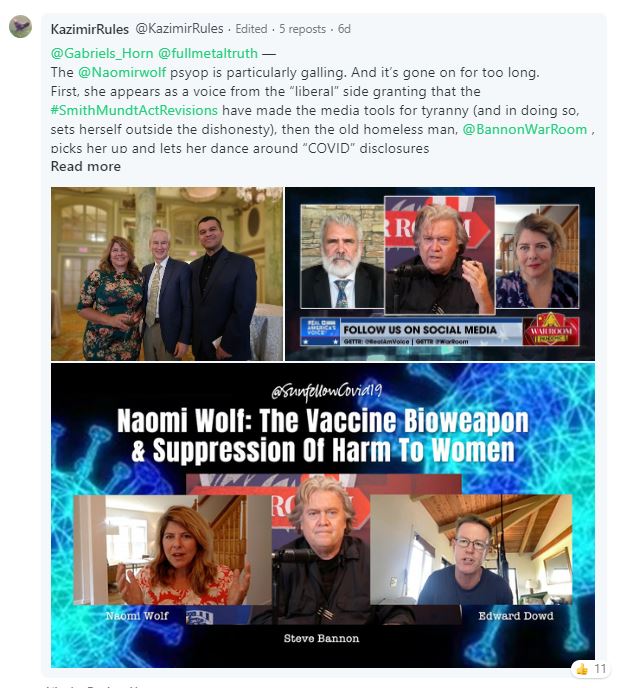The image size is (617, 688).
Task: Click the @SunfellowCovid19 watermark text
Action: [326, 390]
